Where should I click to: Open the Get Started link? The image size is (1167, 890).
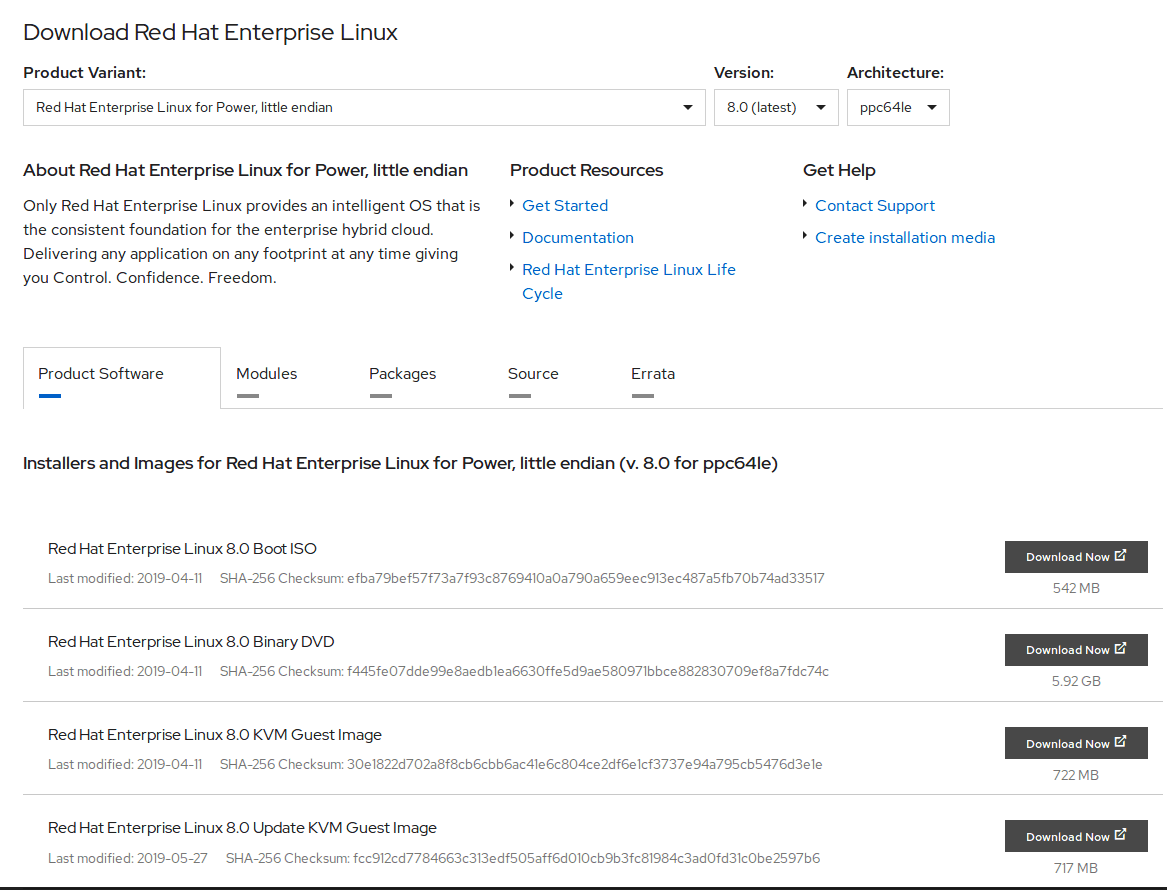pos(565,206)
